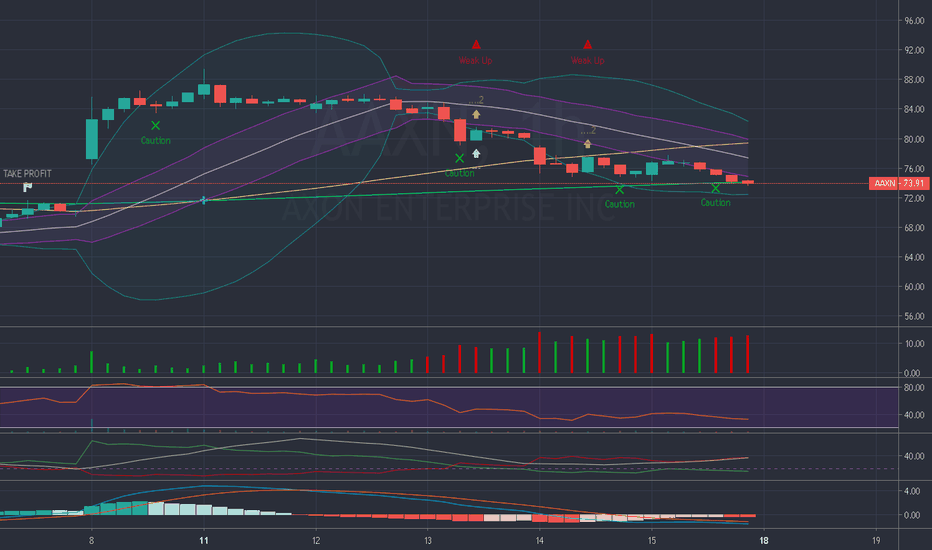The width and height of the screenshot is (932, 550).
Task: Click the 96.00 price axis label
Action: 914,21
